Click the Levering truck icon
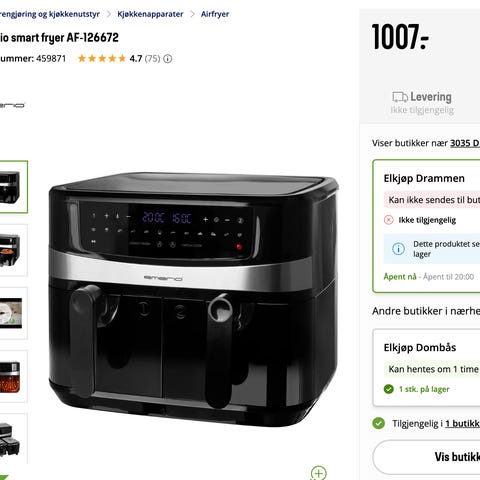Screen dimensions: 480x480 pos(400,97)
